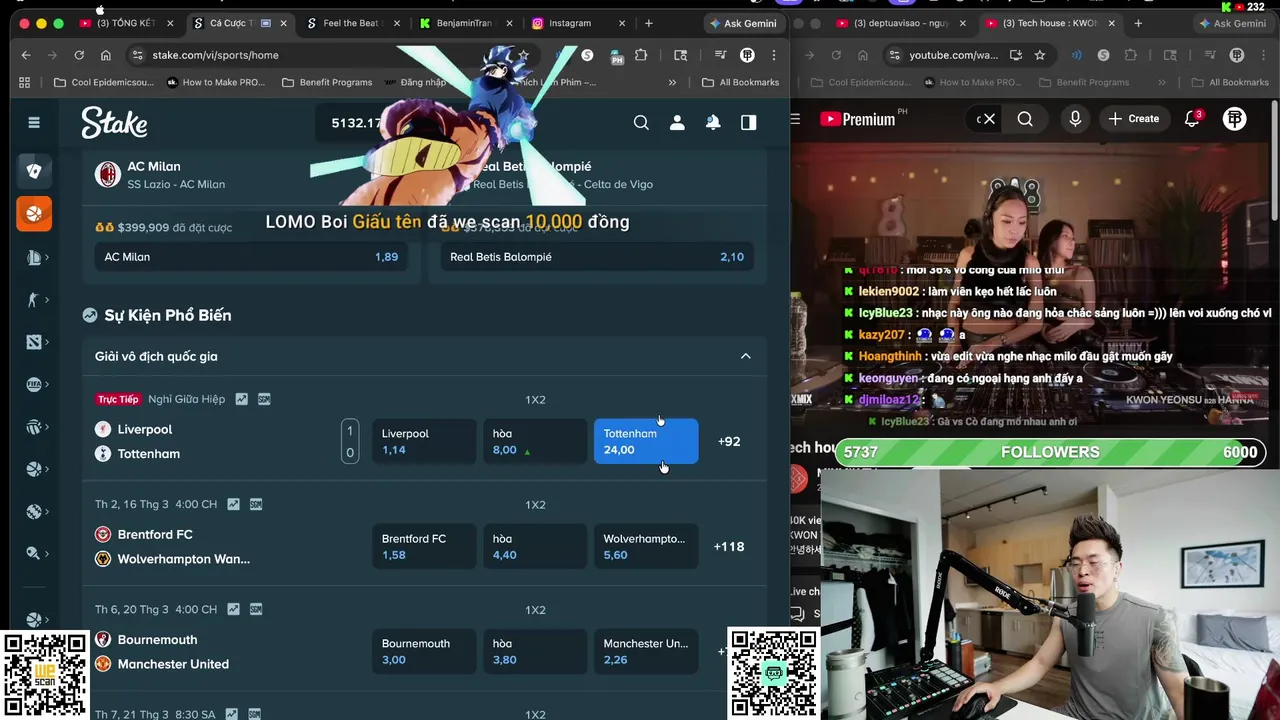Open the Stake hamburger menu

click(x=34, y=122)
